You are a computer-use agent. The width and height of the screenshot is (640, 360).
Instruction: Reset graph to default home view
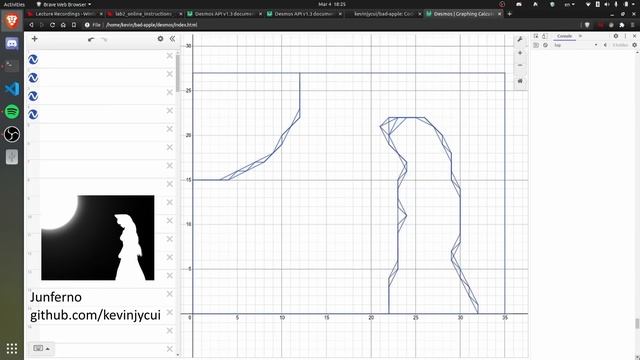click(x=520, y=81)
